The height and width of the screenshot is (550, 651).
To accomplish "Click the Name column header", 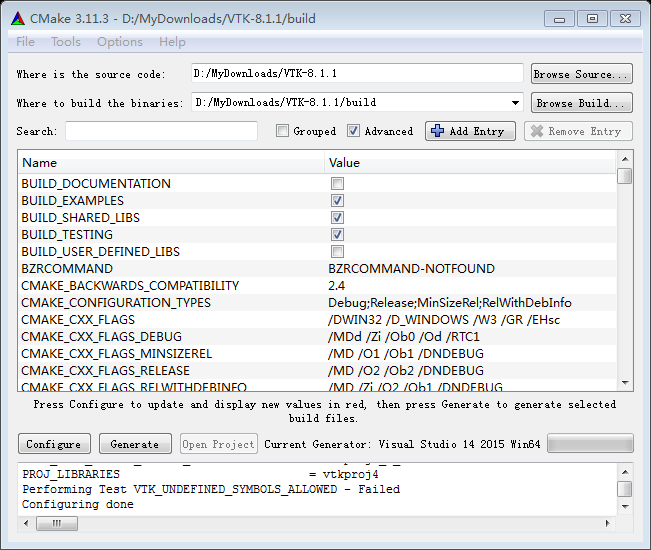I will coord(171,163).
